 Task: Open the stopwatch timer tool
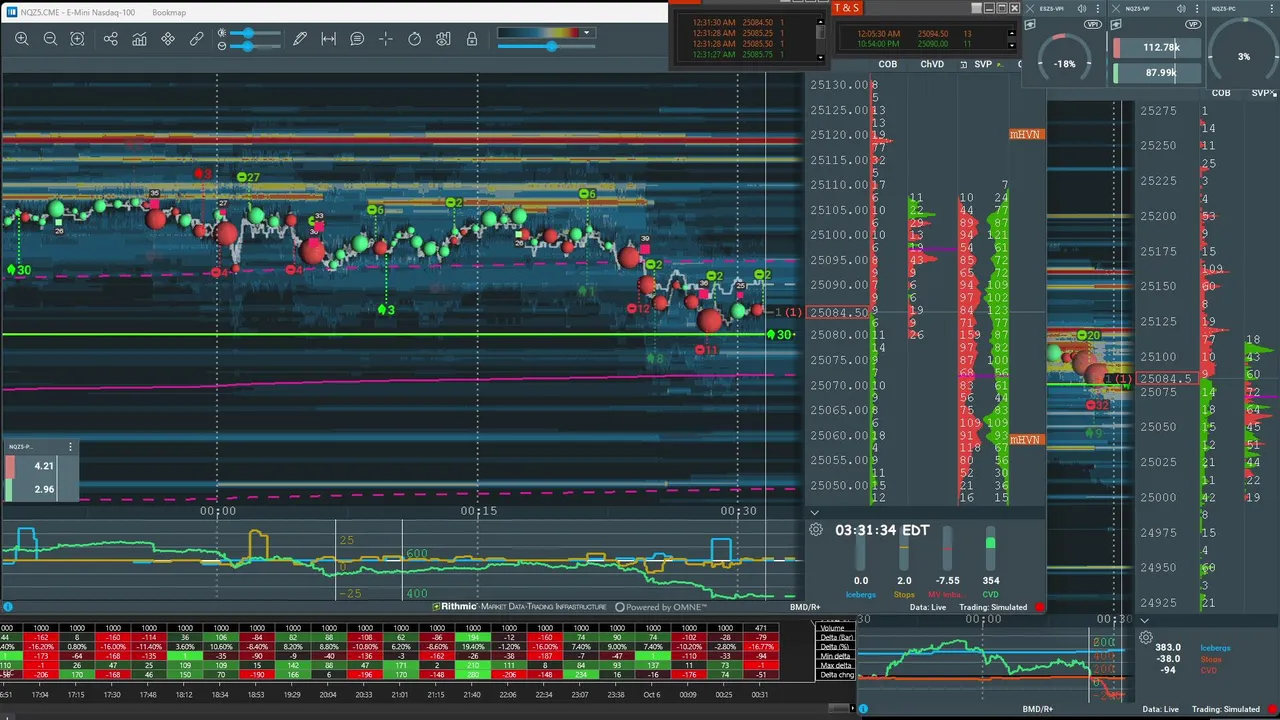(x=415, y=39)
